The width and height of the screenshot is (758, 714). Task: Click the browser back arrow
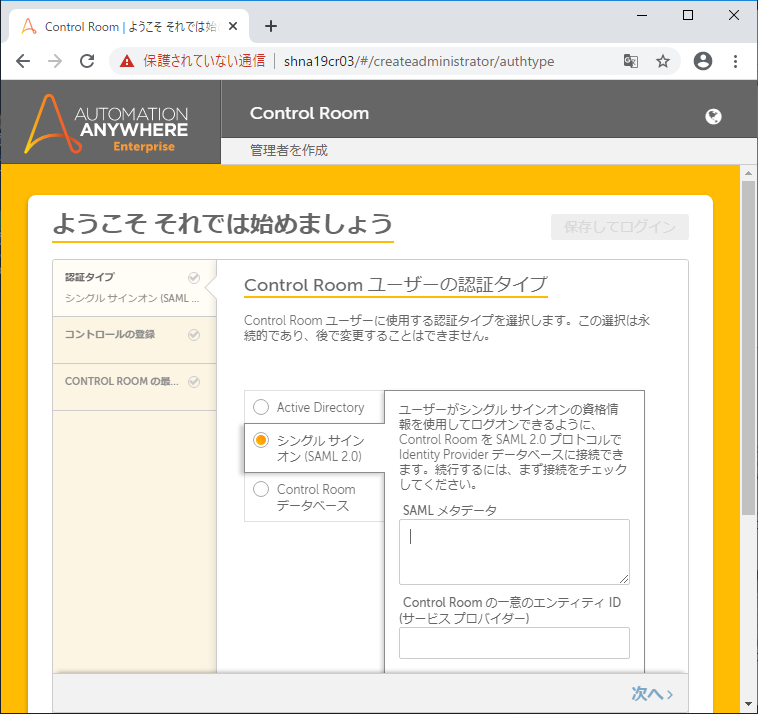(x=23, y=61)
